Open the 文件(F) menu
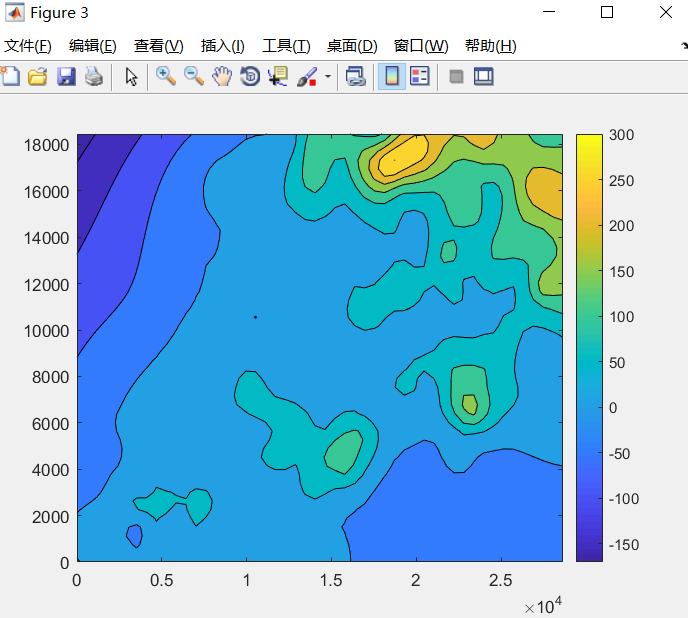This screenshot has width=688, height=618. point(28,46)
